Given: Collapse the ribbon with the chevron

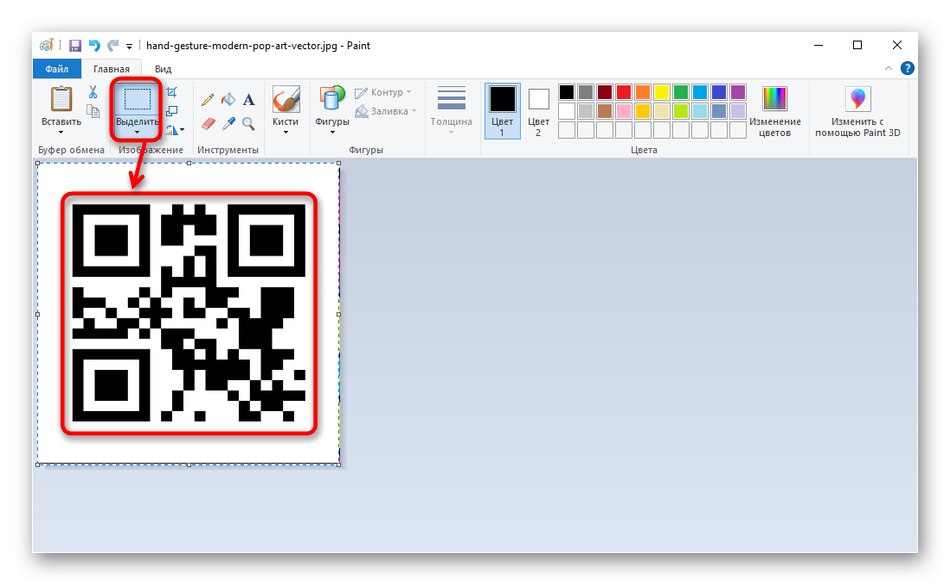Looking at the screenshot, I should [x=888, y=68].
